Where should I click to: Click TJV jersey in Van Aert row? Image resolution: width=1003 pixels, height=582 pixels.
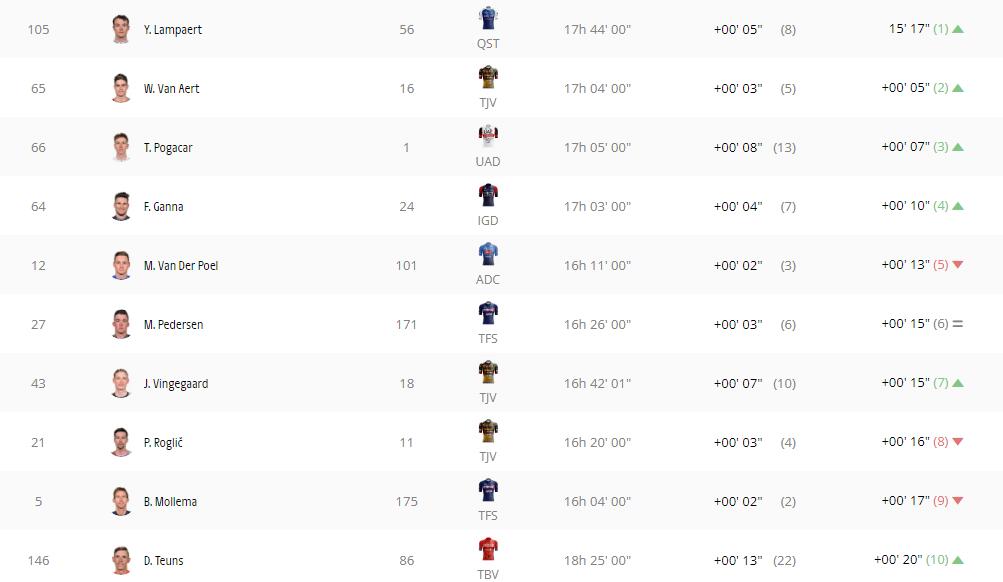click(488, 77)
